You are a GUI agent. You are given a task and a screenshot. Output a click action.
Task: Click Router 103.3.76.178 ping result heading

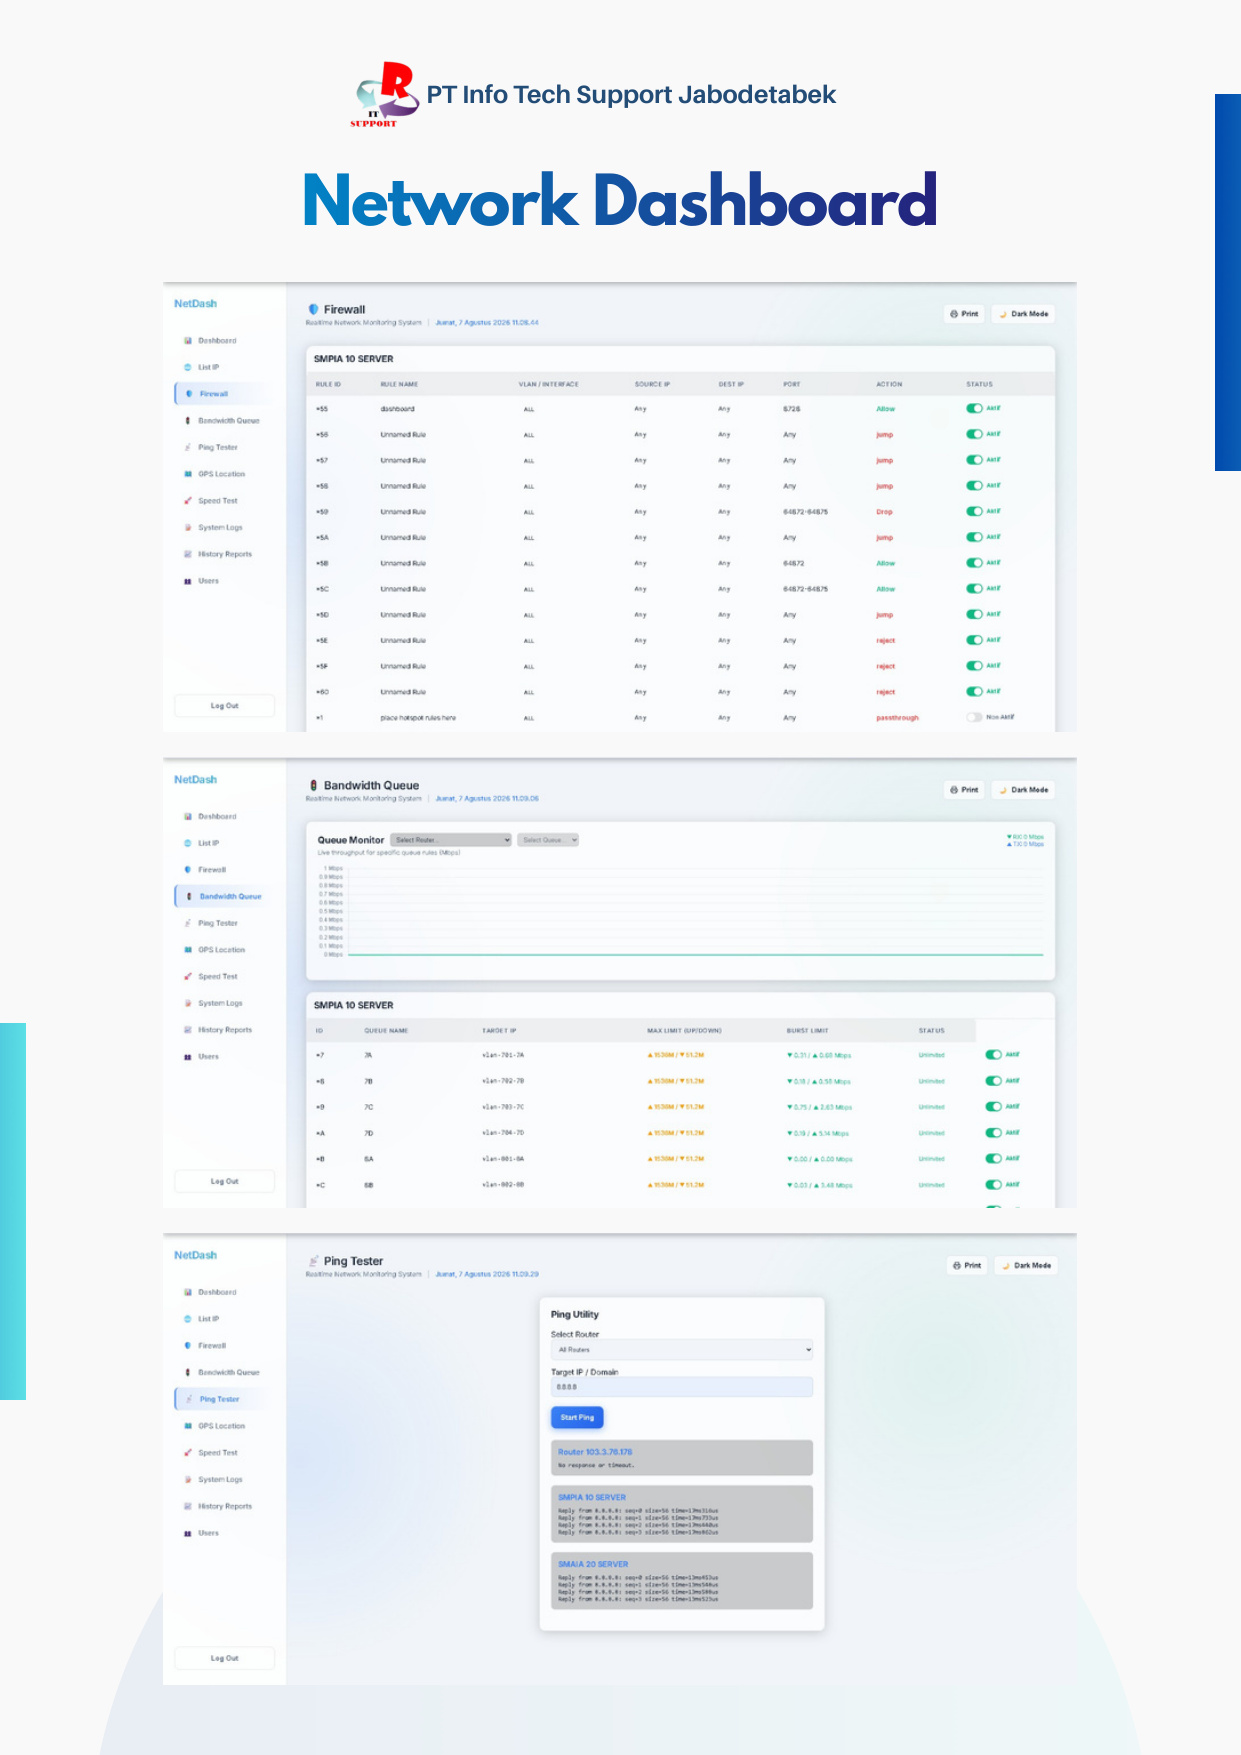tap(595, 1452)
